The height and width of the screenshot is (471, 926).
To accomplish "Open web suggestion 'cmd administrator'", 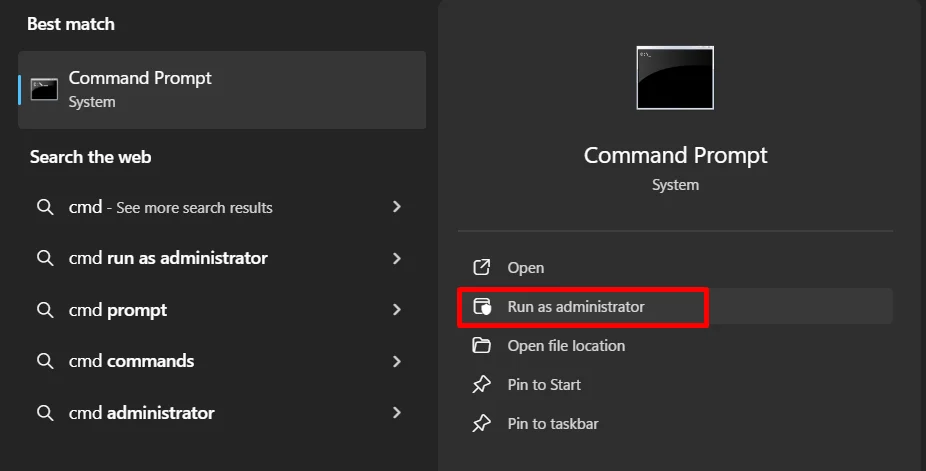I will (x=222, y=413).
